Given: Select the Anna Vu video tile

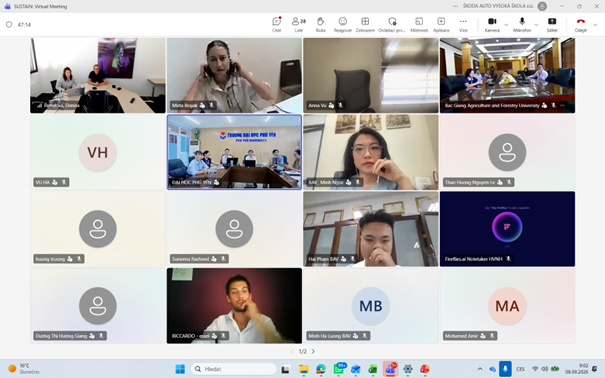Looking at the screenshot, I should 371,75.
